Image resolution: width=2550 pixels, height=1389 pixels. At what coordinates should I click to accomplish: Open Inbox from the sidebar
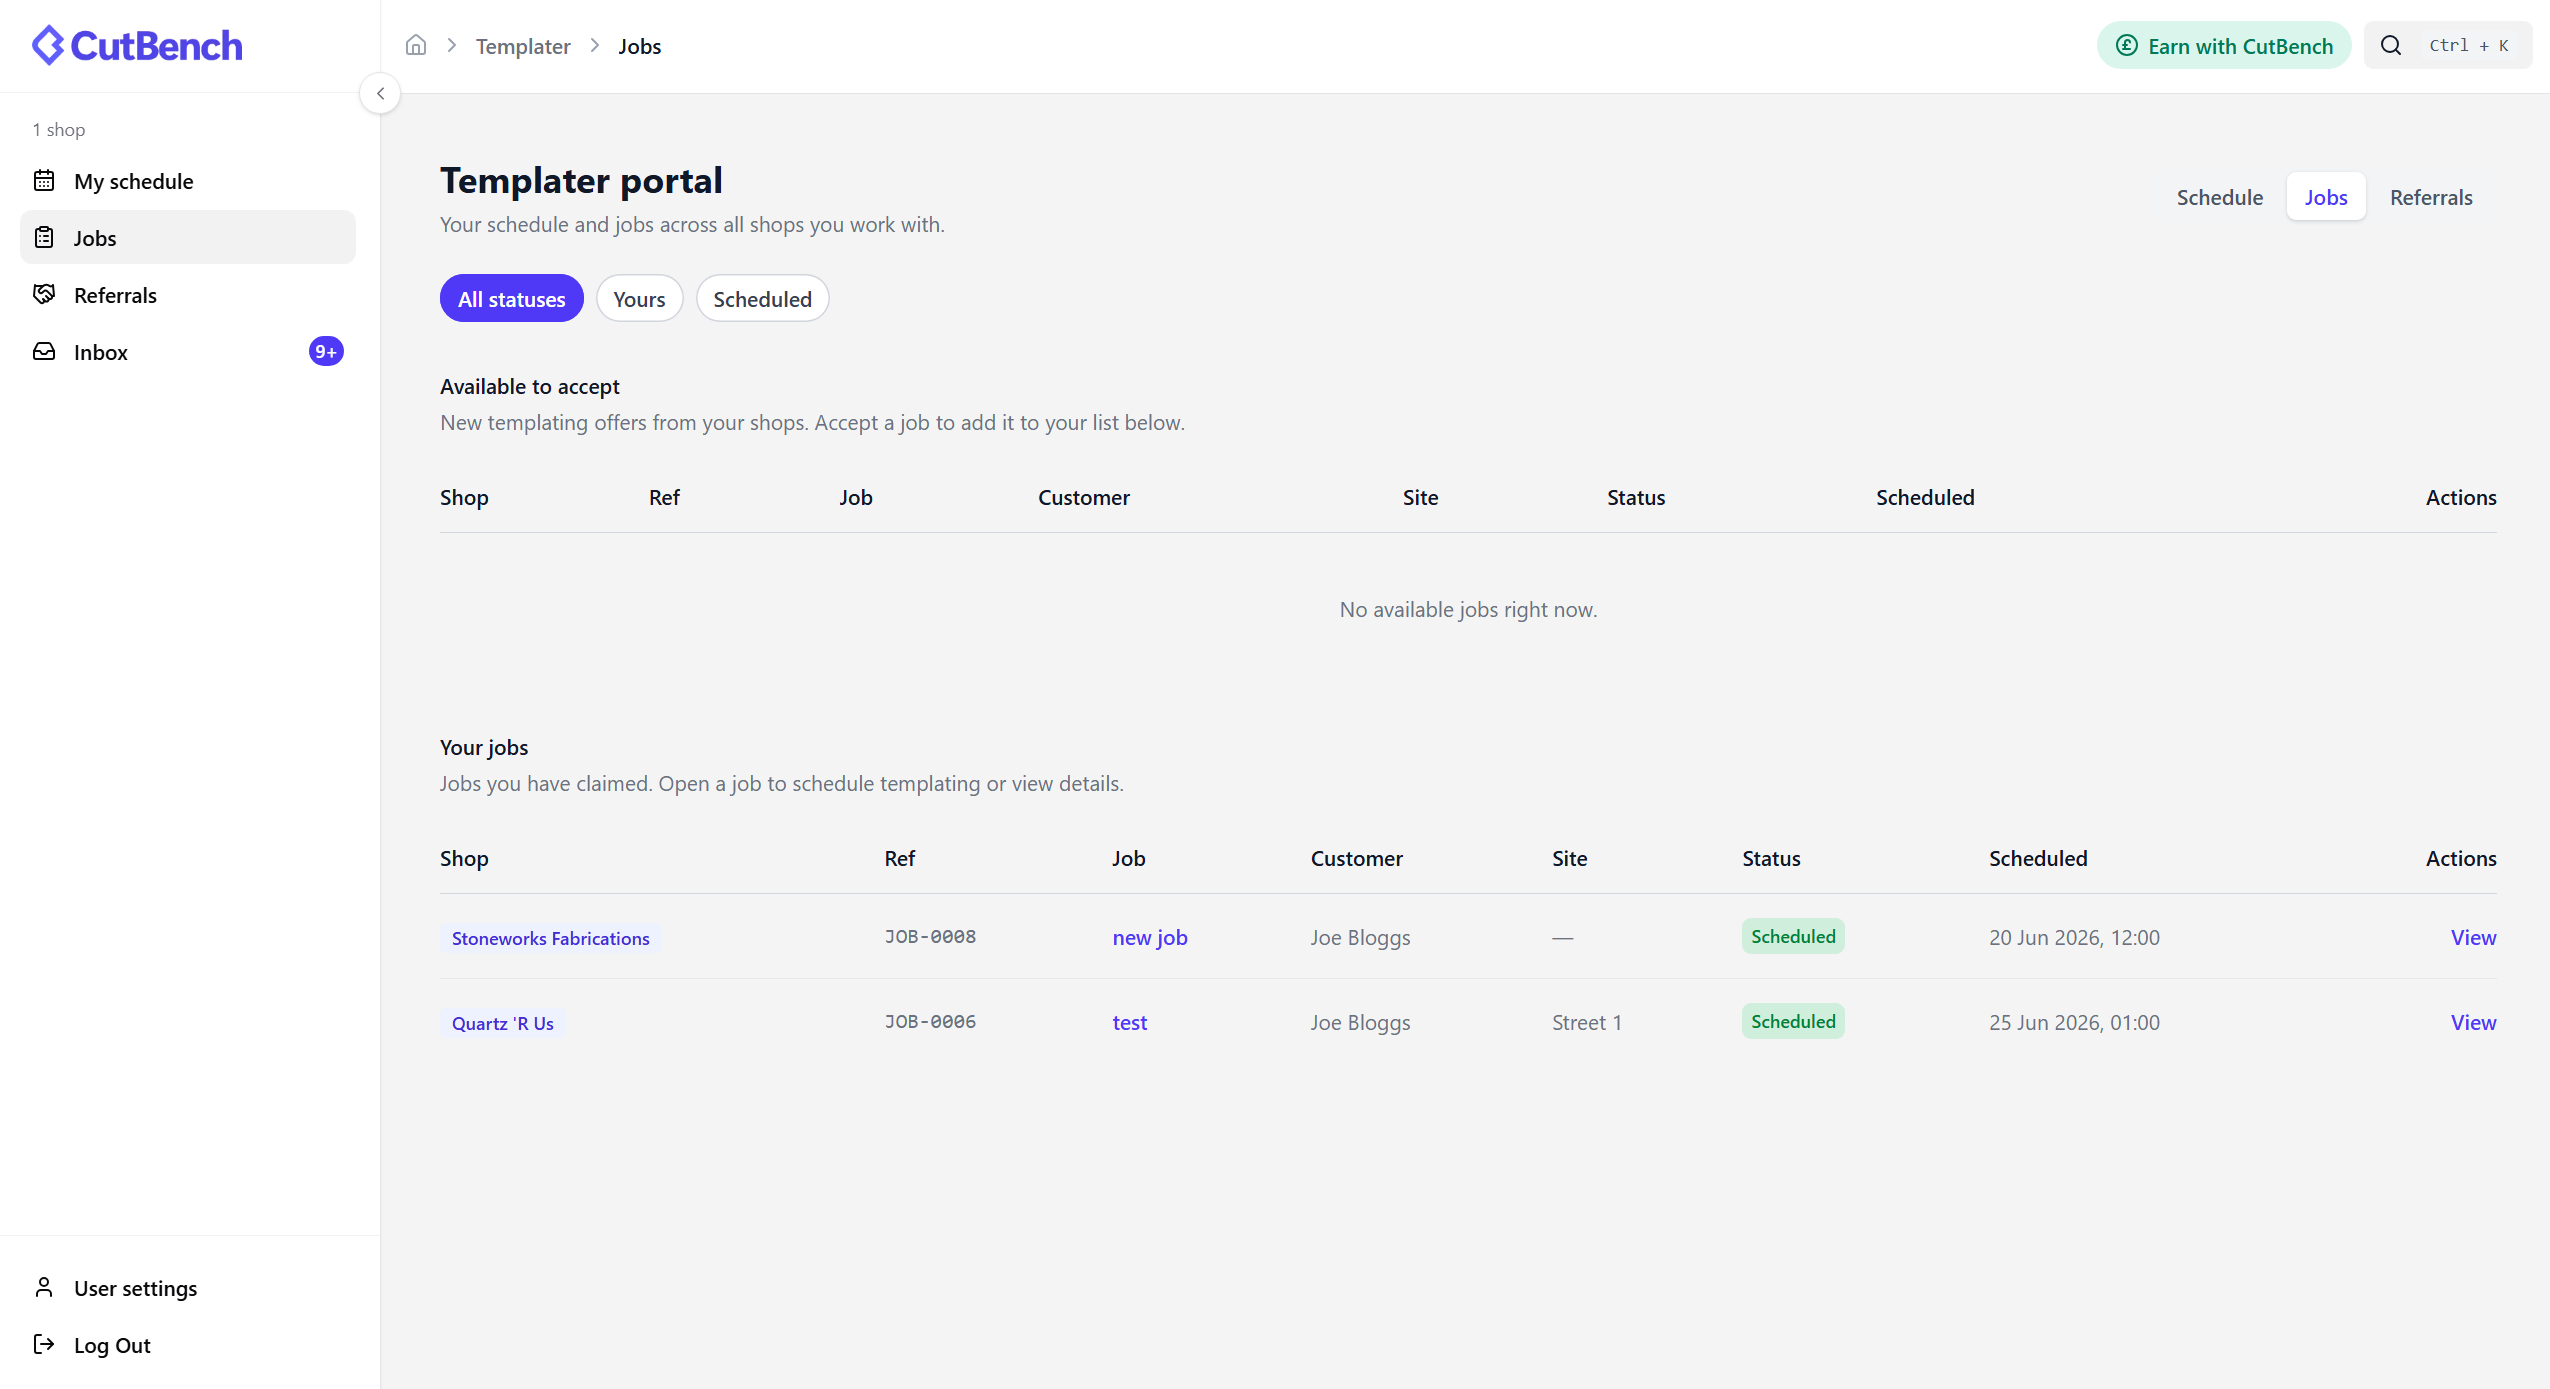tap(188, 352)
